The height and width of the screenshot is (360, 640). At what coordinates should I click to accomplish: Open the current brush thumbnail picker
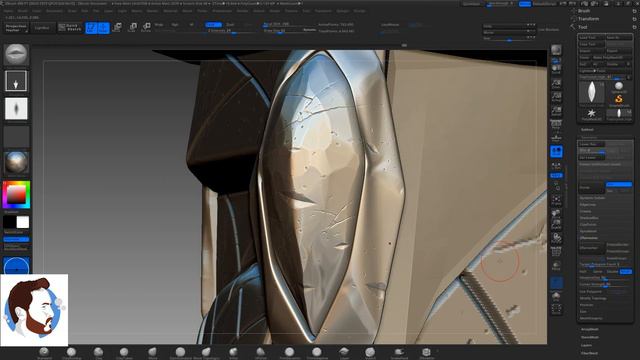[16, 54]
